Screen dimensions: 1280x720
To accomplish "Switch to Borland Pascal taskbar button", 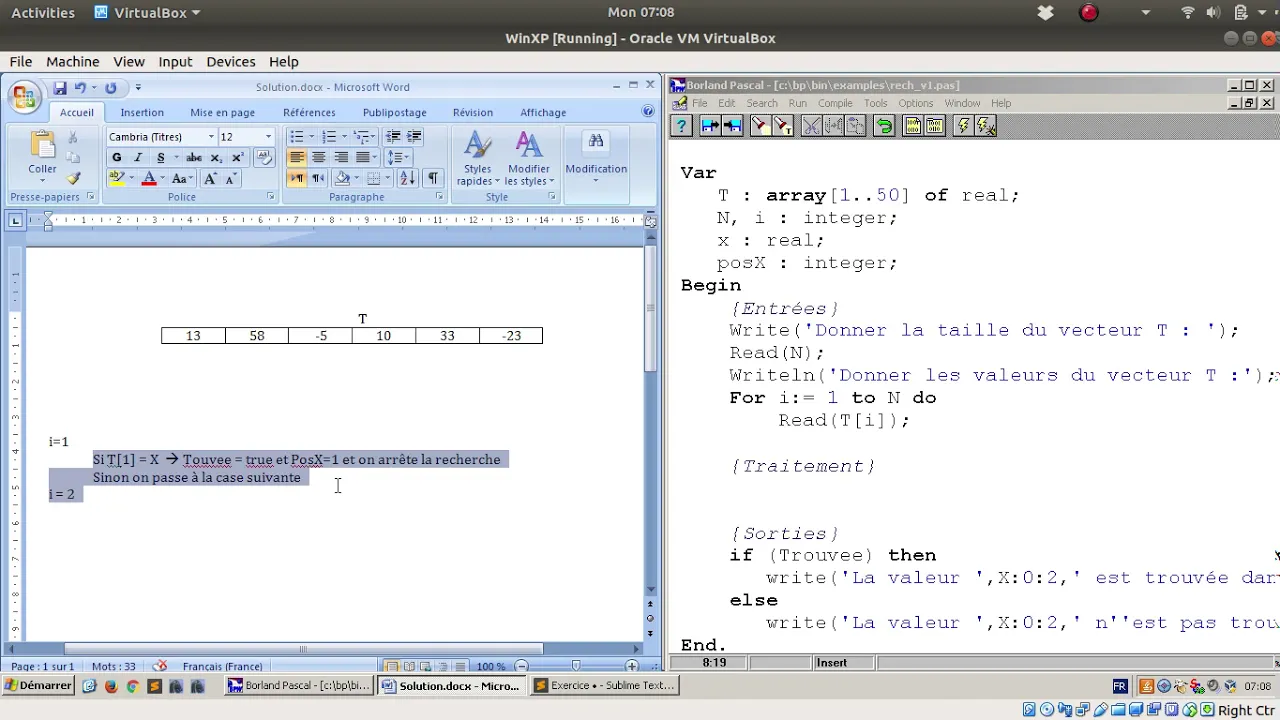I will tap(298, 686).
